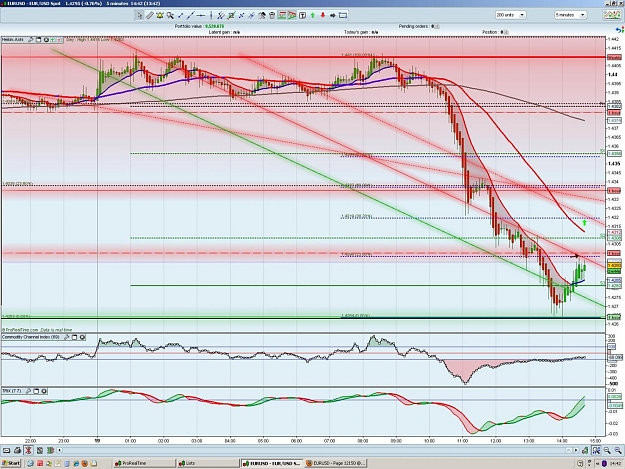The image size is (625, 469).
Task: Select the horizontal line tool
Action: pyautogui.click(x=201, y=16)
